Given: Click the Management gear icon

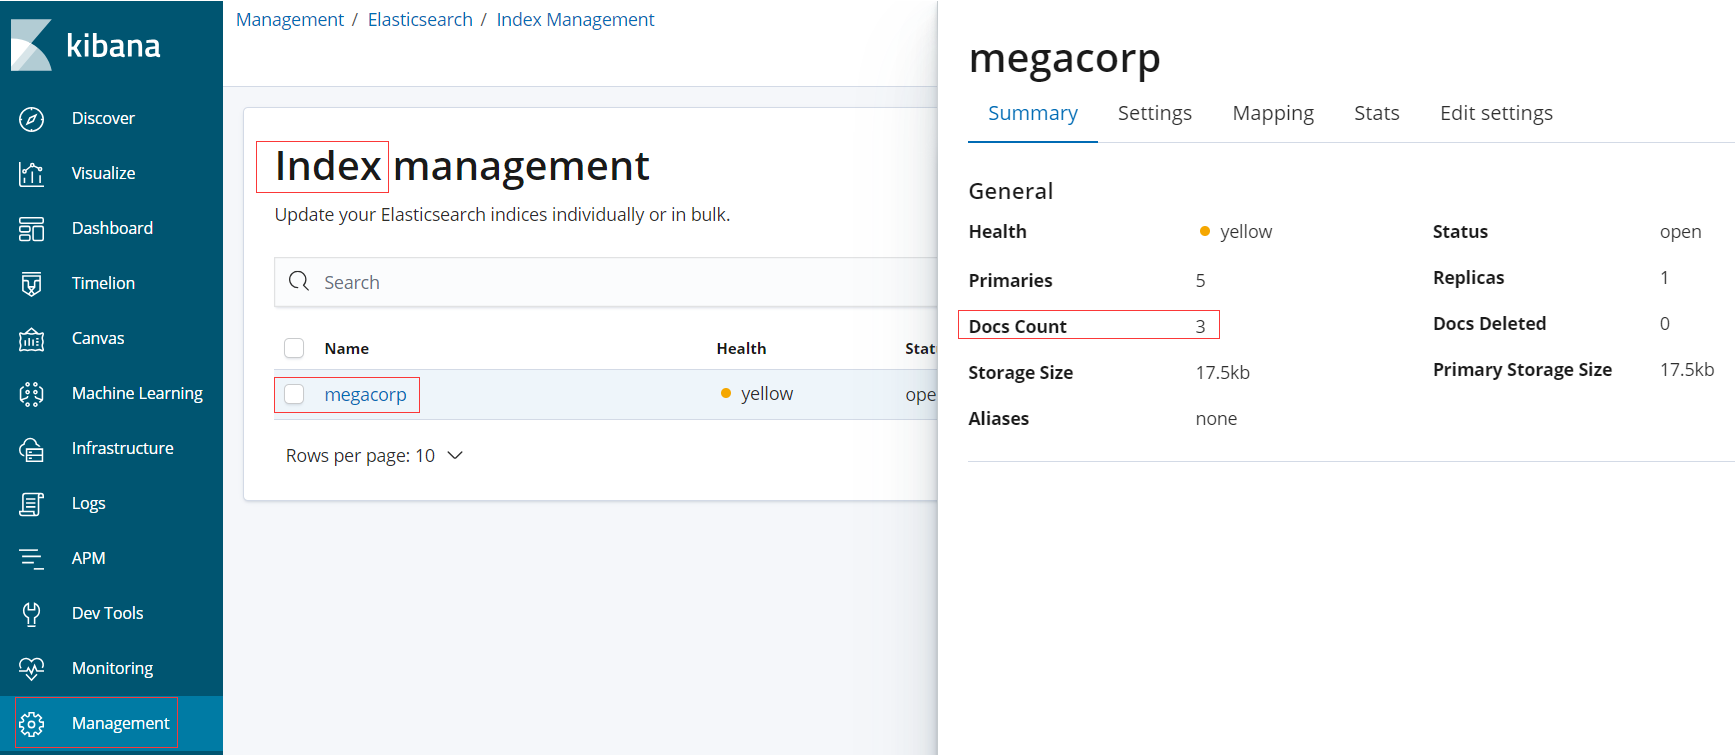Looking at the screenshot, I should [x=31, y=724].
